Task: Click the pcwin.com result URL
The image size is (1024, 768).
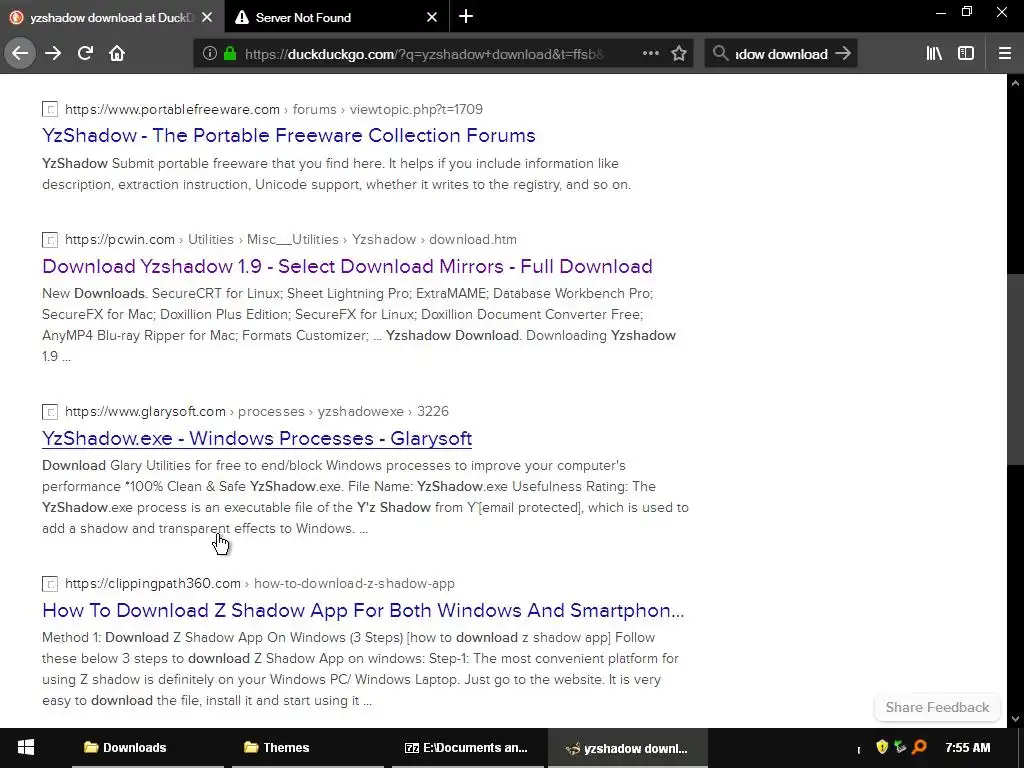Action: (x=291, y=239)
